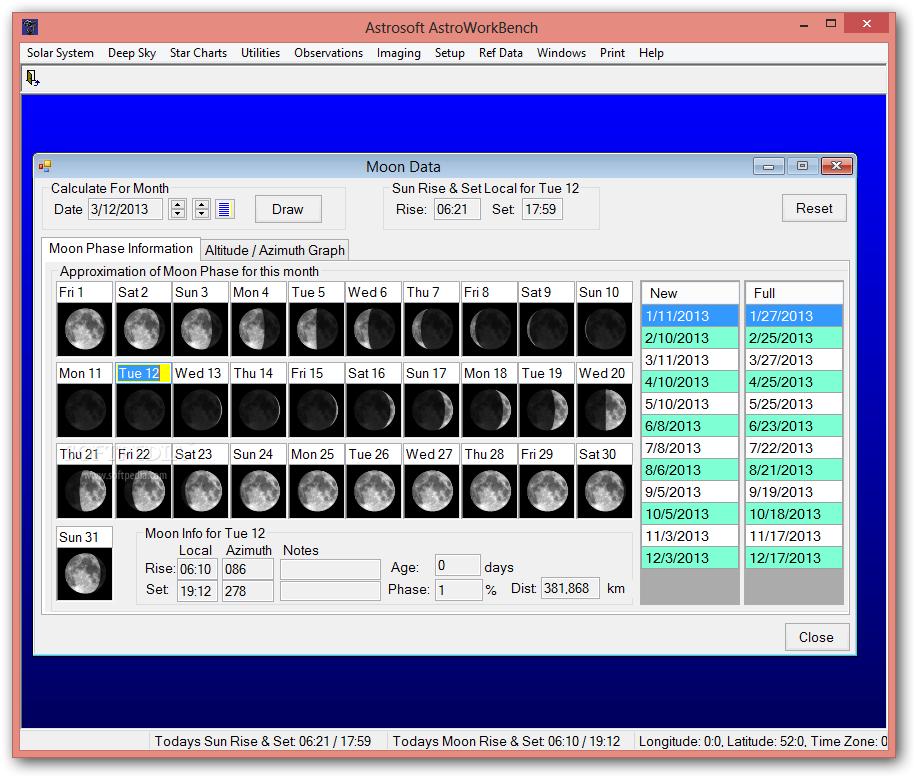Select 12/17/2013 in the Full moon list

point(794,558)
